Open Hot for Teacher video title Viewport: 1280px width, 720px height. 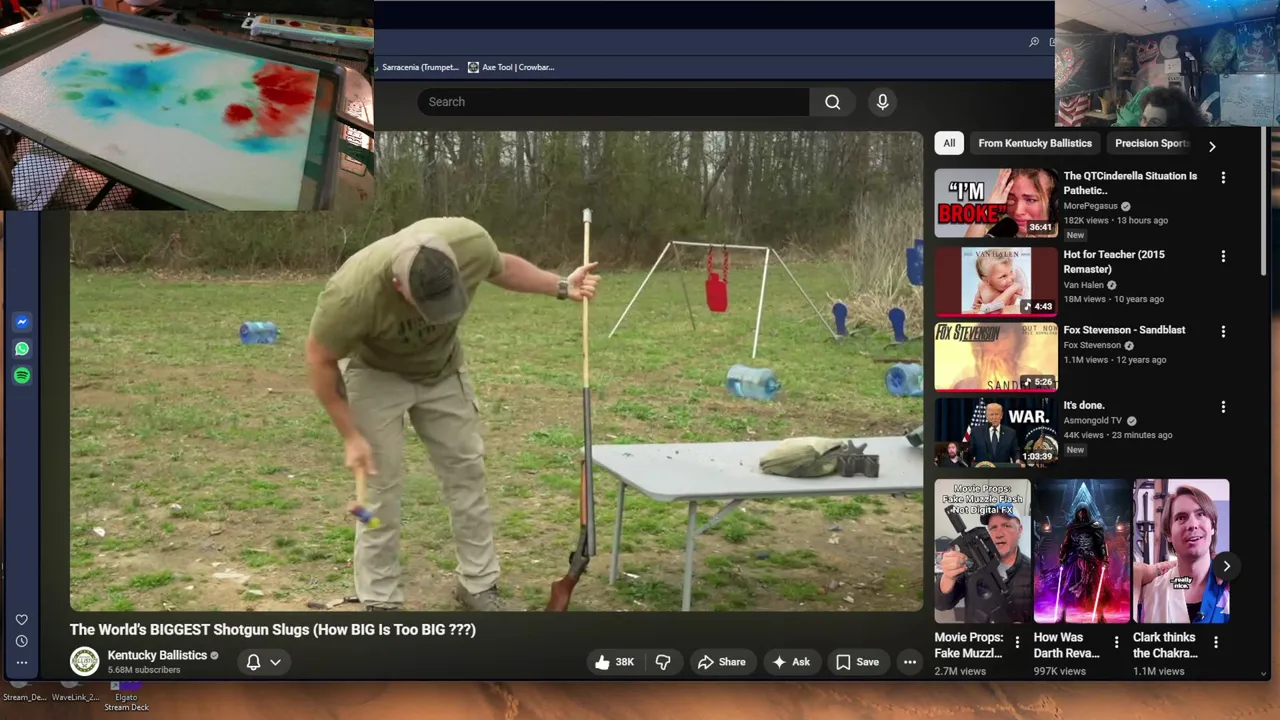click(x=1114, y=261)
